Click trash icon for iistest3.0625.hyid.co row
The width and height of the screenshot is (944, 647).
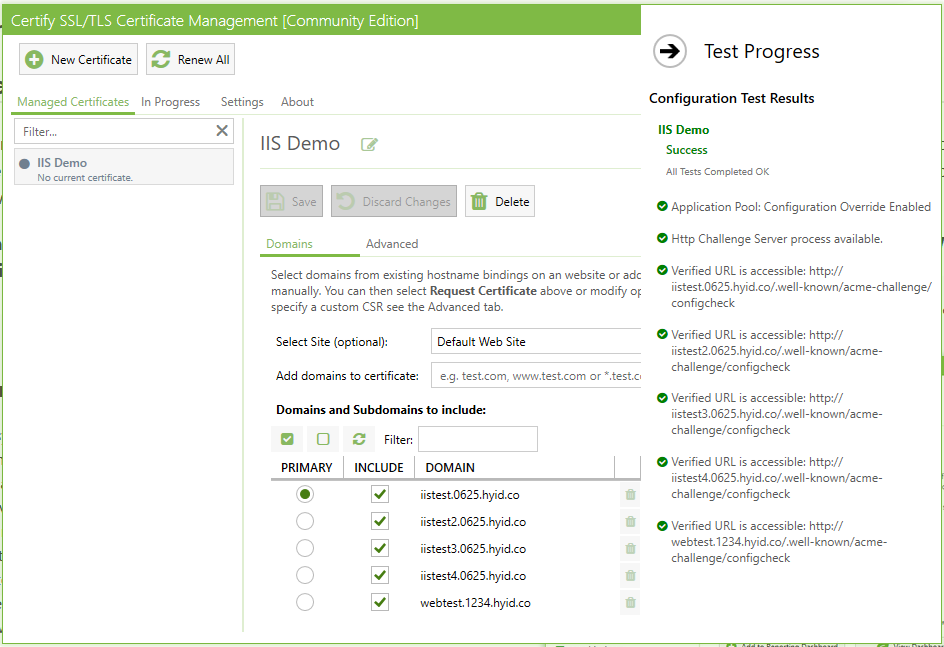tap(630, 548)
